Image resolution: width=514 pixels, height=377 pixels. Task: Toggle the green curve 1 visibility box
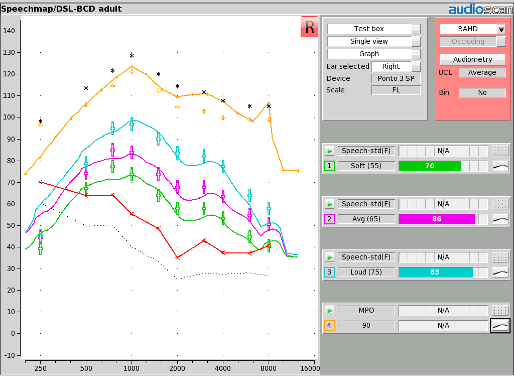coord(329,166)
